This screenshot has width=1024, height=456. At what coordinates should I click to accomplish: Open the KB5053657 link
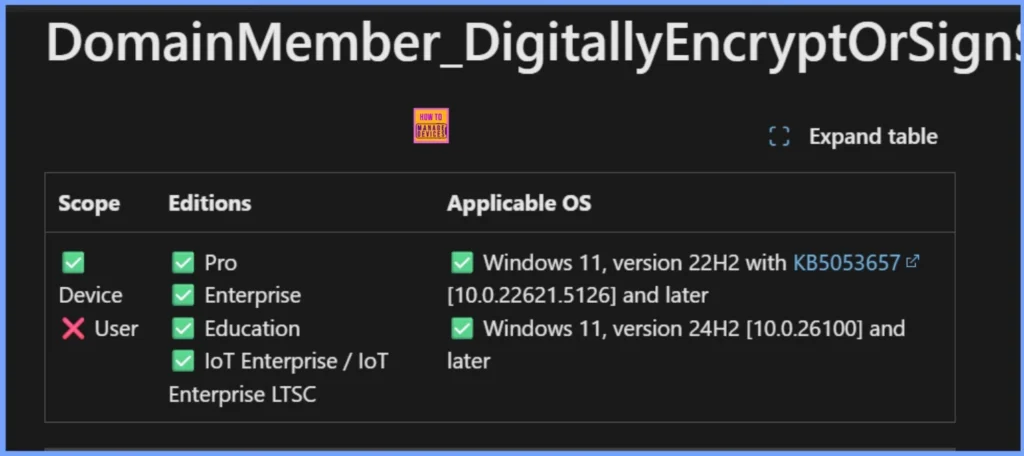point(846,263)
